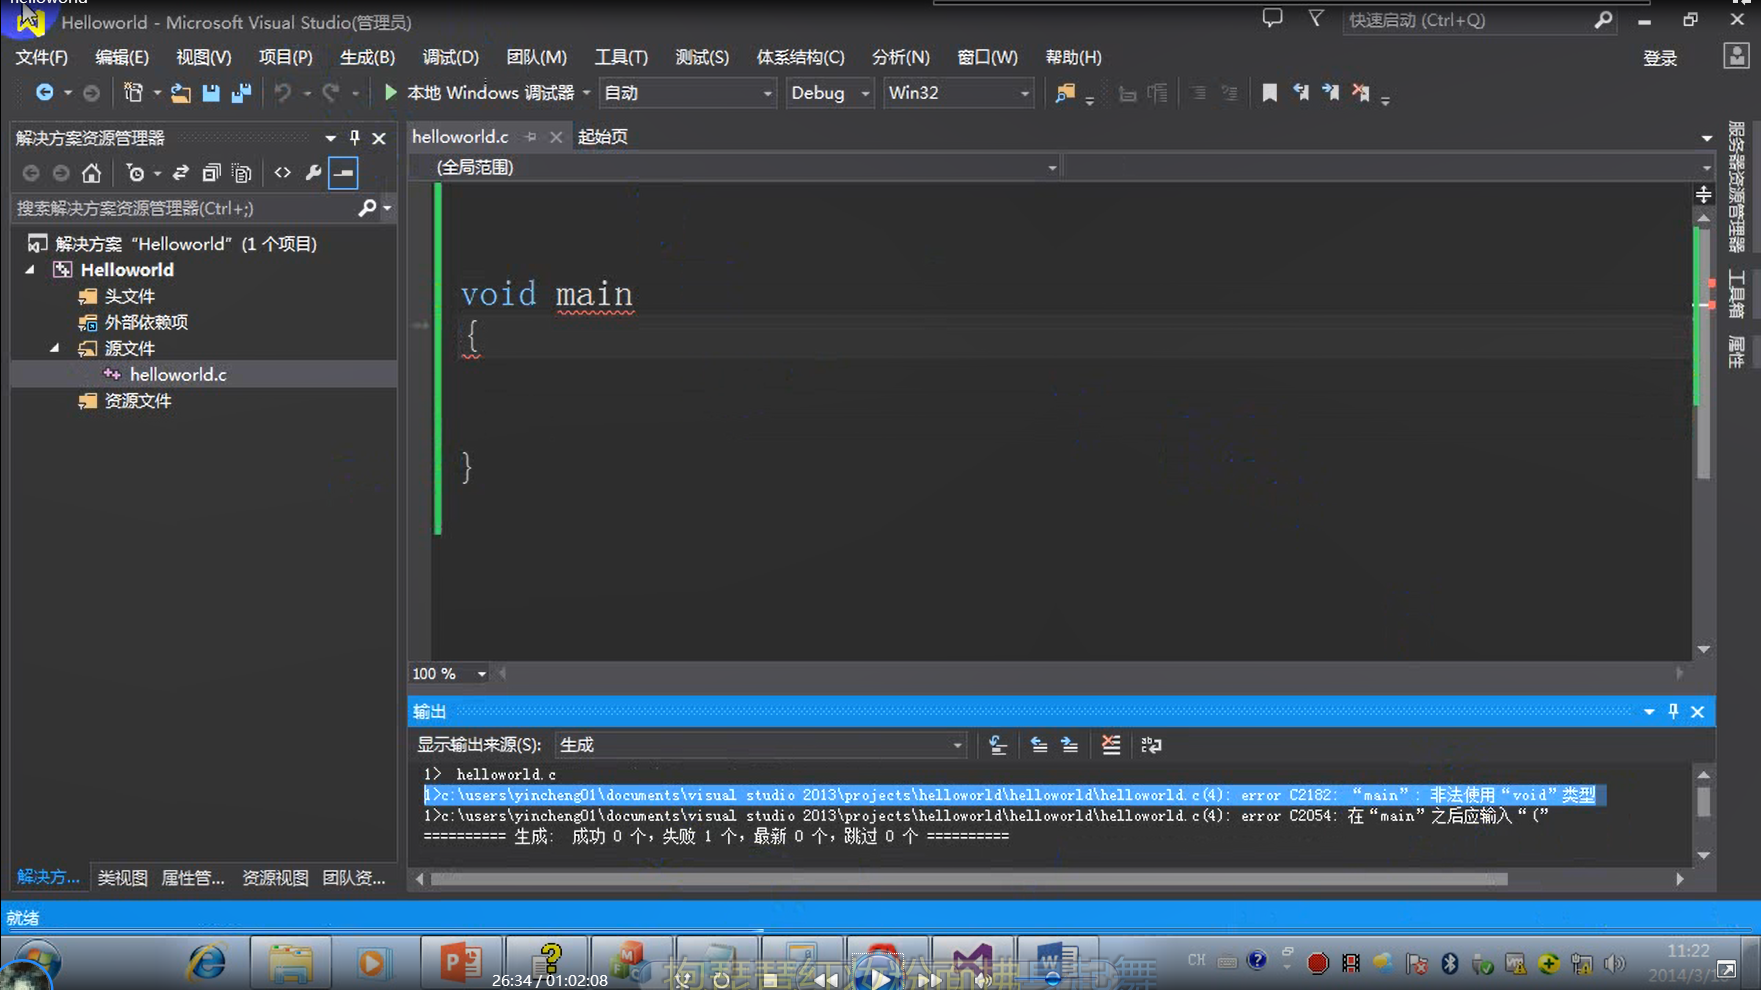Navigate backward with the blue back arrow
The image size is (1761, 990).
click(x=44, y=93)
